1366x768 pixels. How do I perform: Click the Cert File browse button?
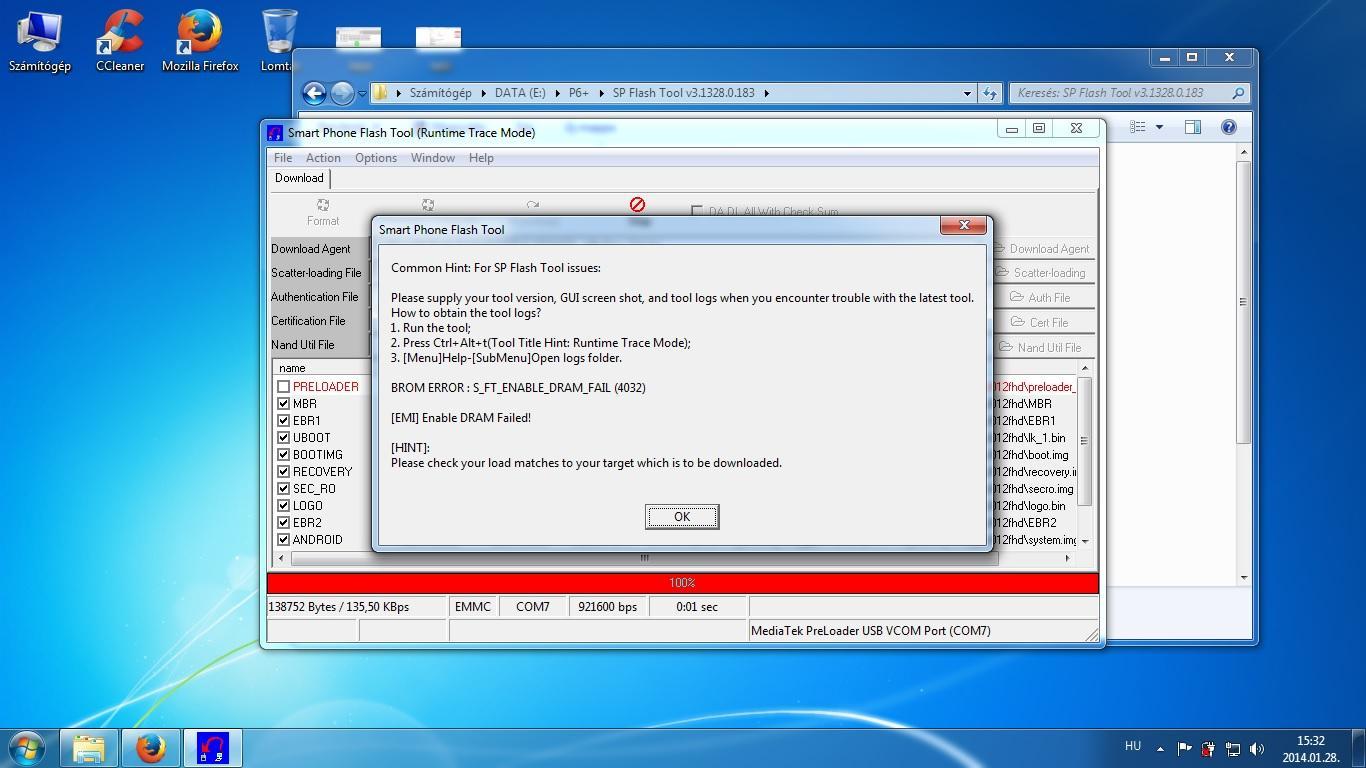click(x=1043, y=323)
